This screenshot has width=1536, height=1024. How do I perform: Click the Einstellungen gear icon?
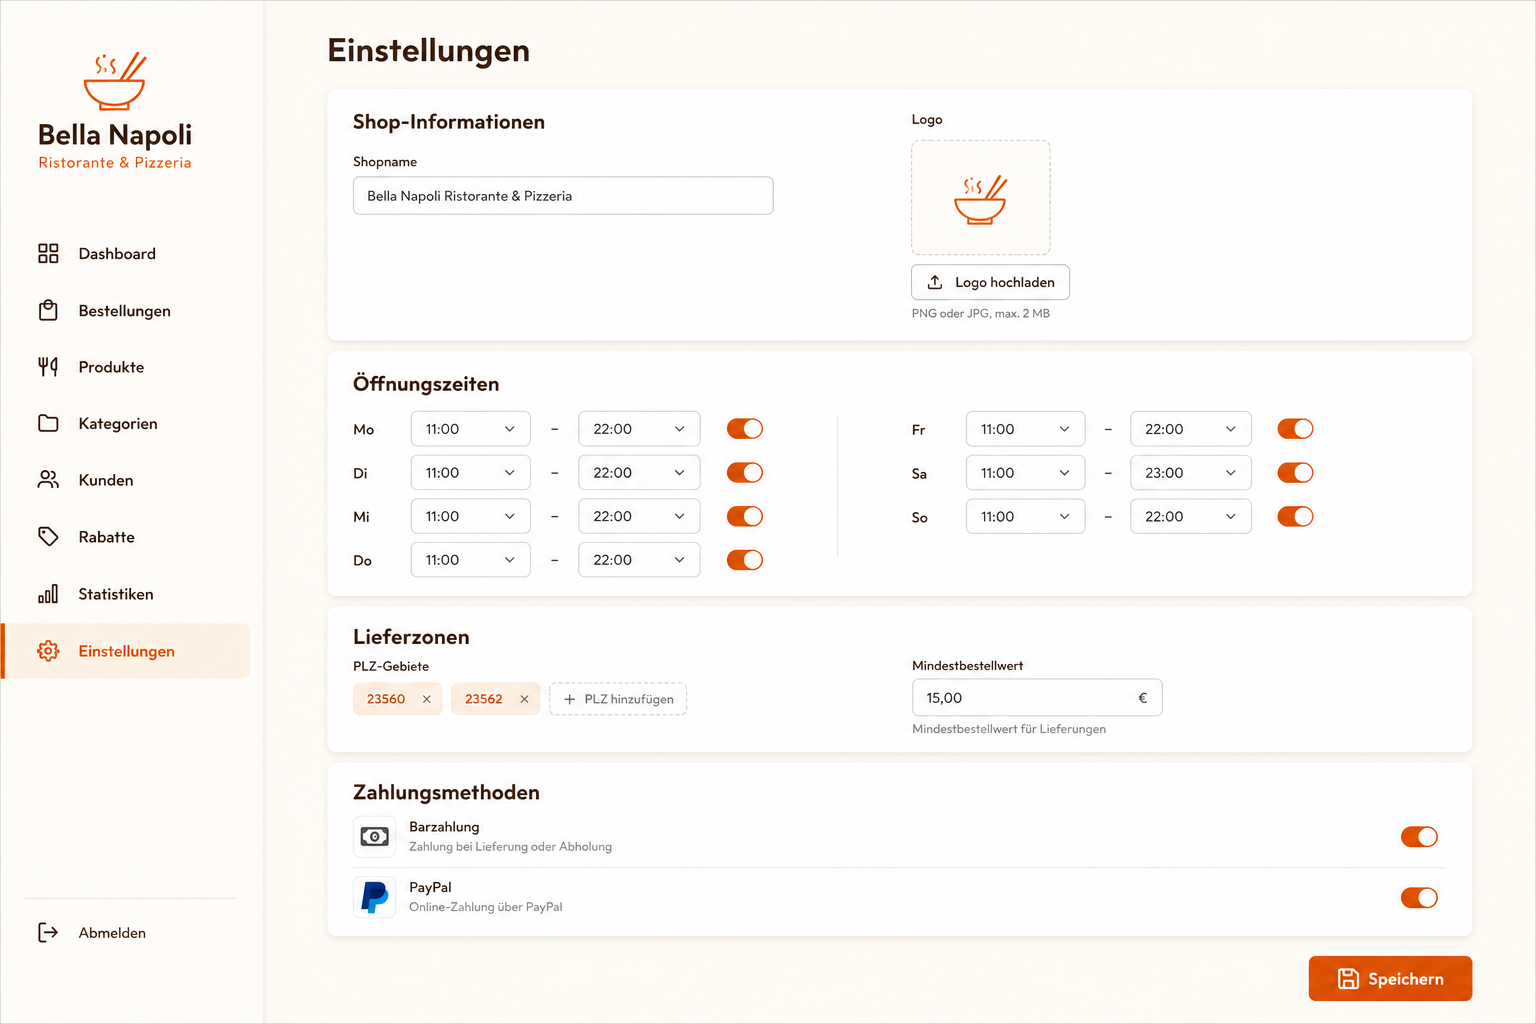48,651
